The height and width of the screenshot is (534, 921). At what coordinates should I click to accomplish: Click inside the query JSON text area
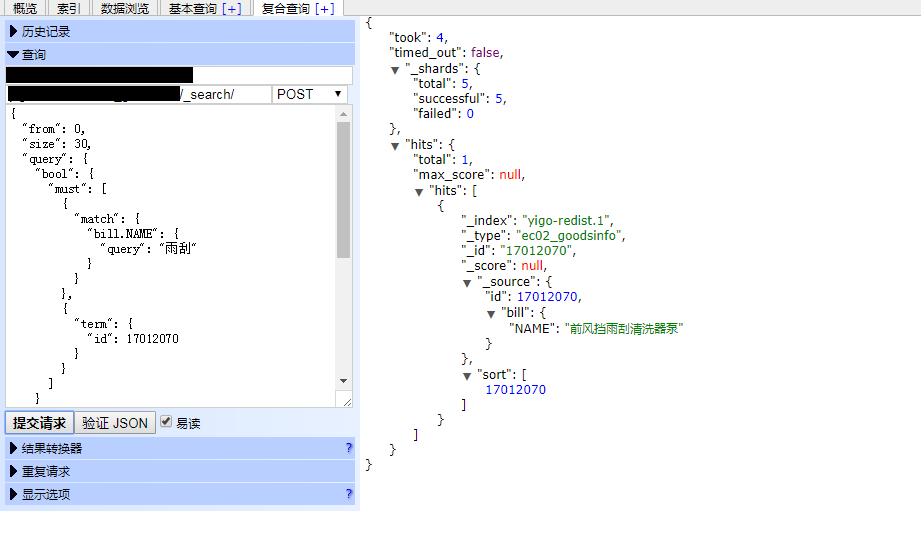(170, 256)
